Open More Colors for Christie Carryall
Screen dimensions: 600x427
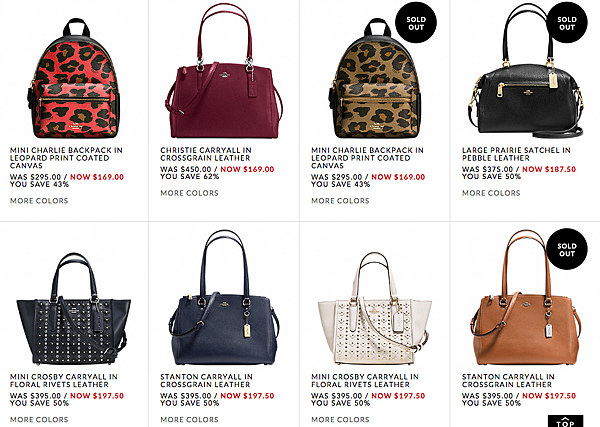189,193
